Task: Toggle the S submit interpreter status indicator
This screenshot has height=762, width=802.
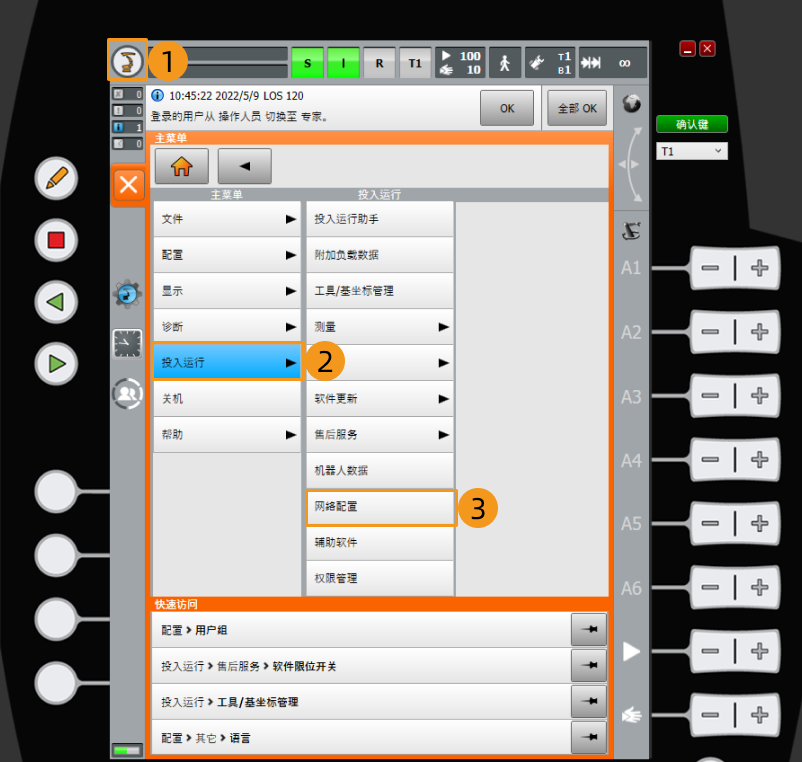Action: (307, 62)
